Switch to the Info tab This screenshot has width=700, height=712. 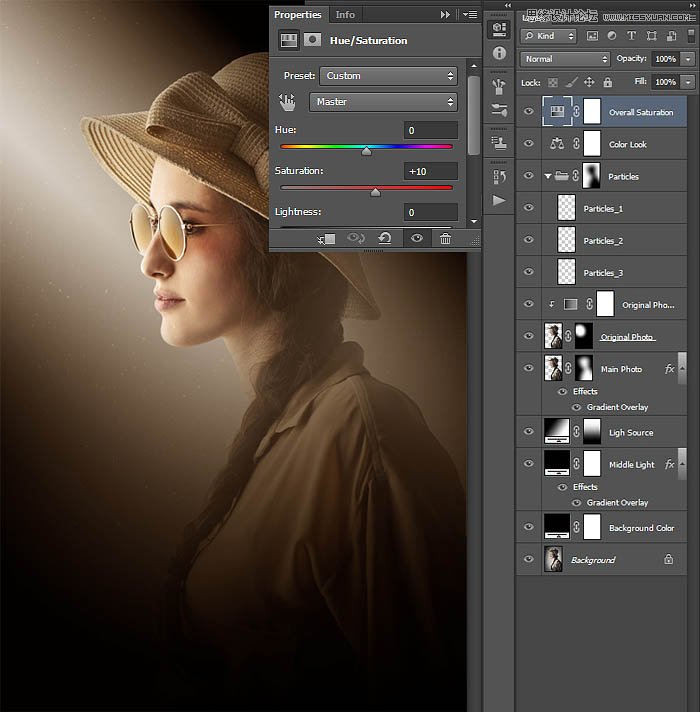345,15
